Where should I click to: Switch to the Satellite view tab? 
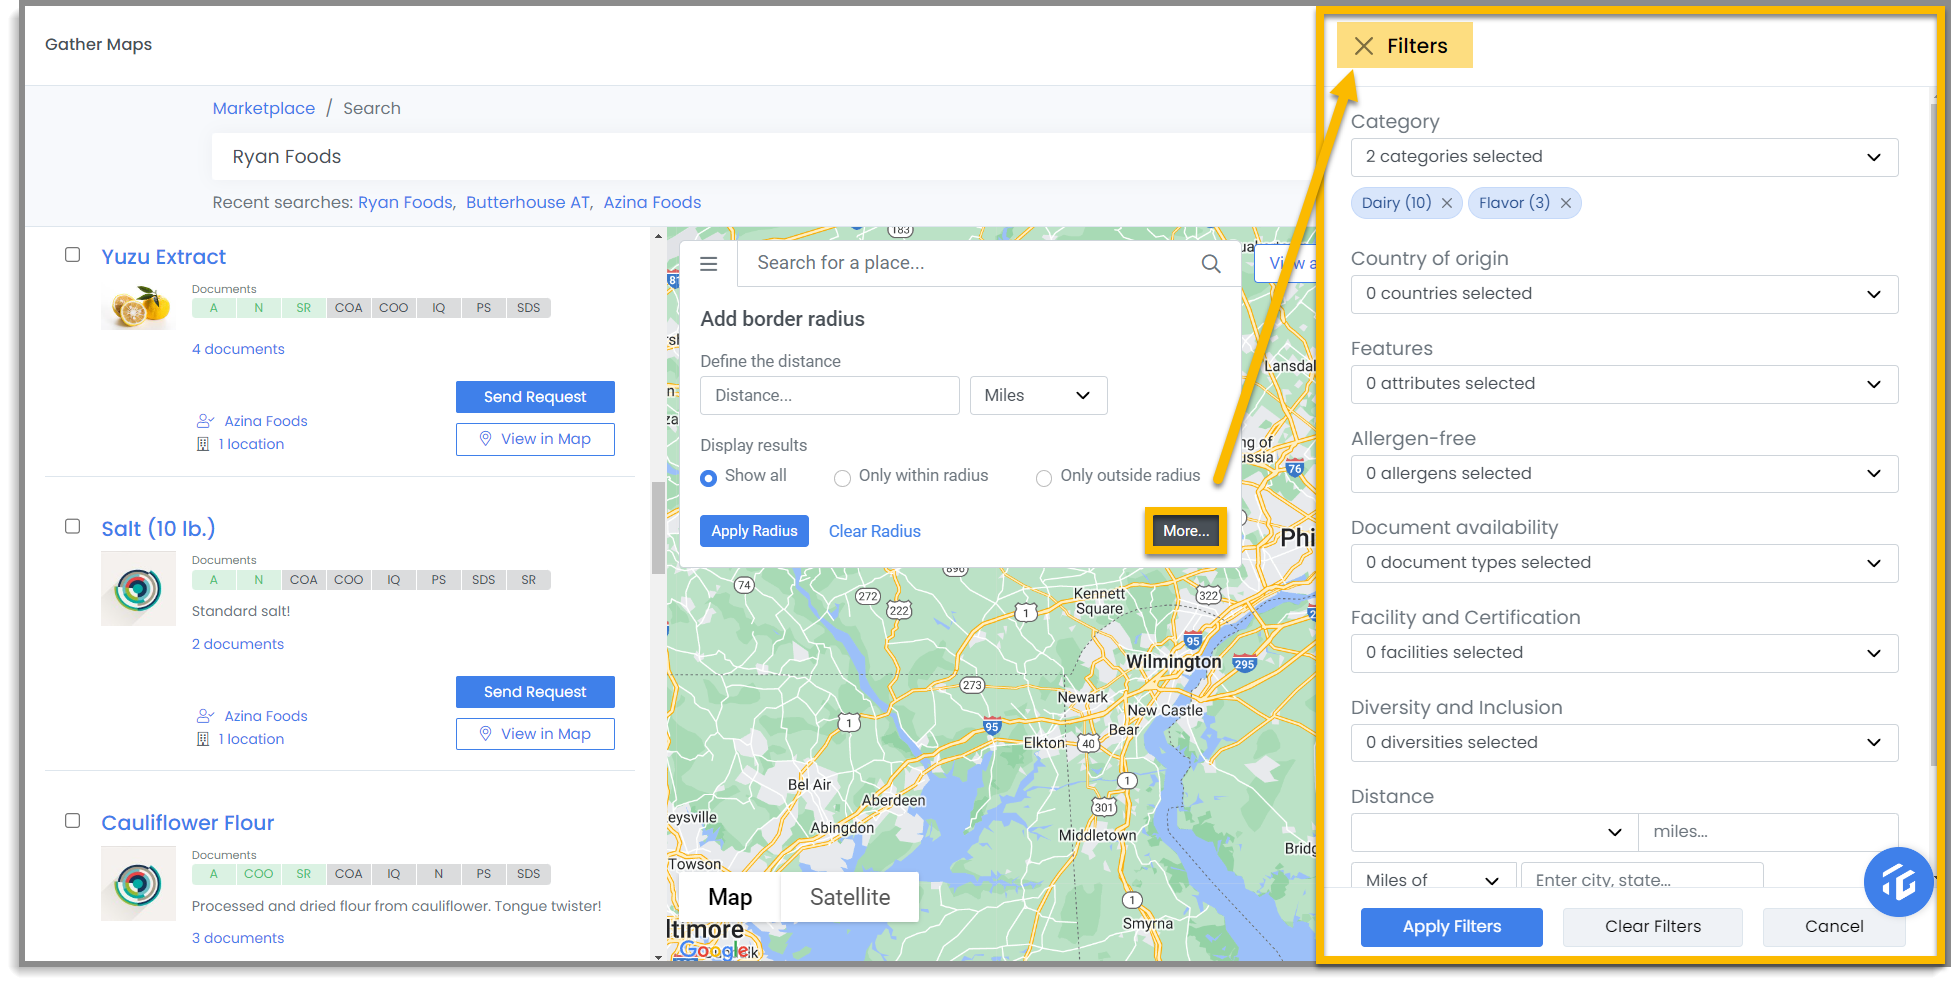(x=849, y=897)
